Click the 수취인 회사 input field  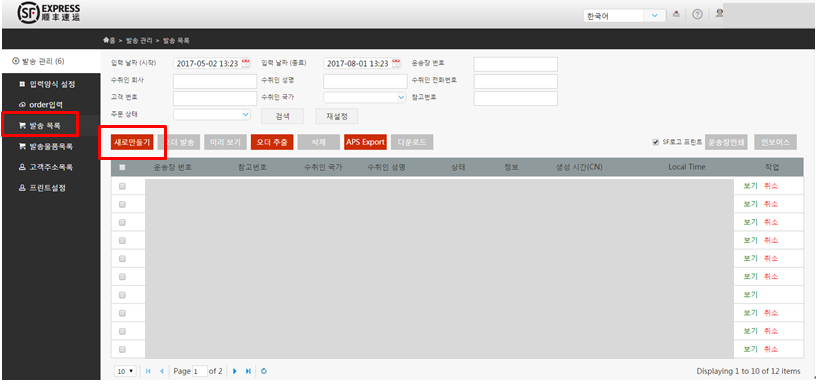coord(215,81)
